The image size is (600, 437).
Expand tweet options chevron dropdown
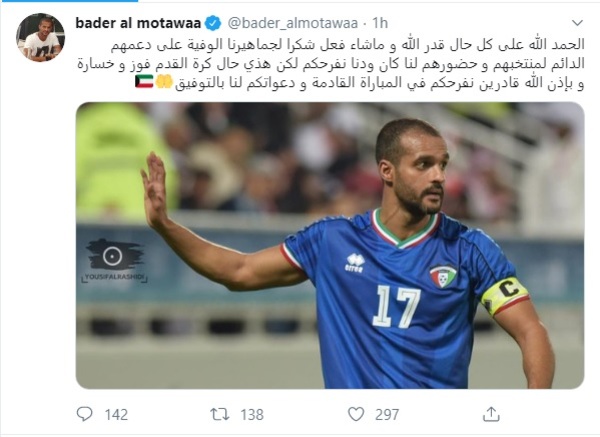coord(577,23)
